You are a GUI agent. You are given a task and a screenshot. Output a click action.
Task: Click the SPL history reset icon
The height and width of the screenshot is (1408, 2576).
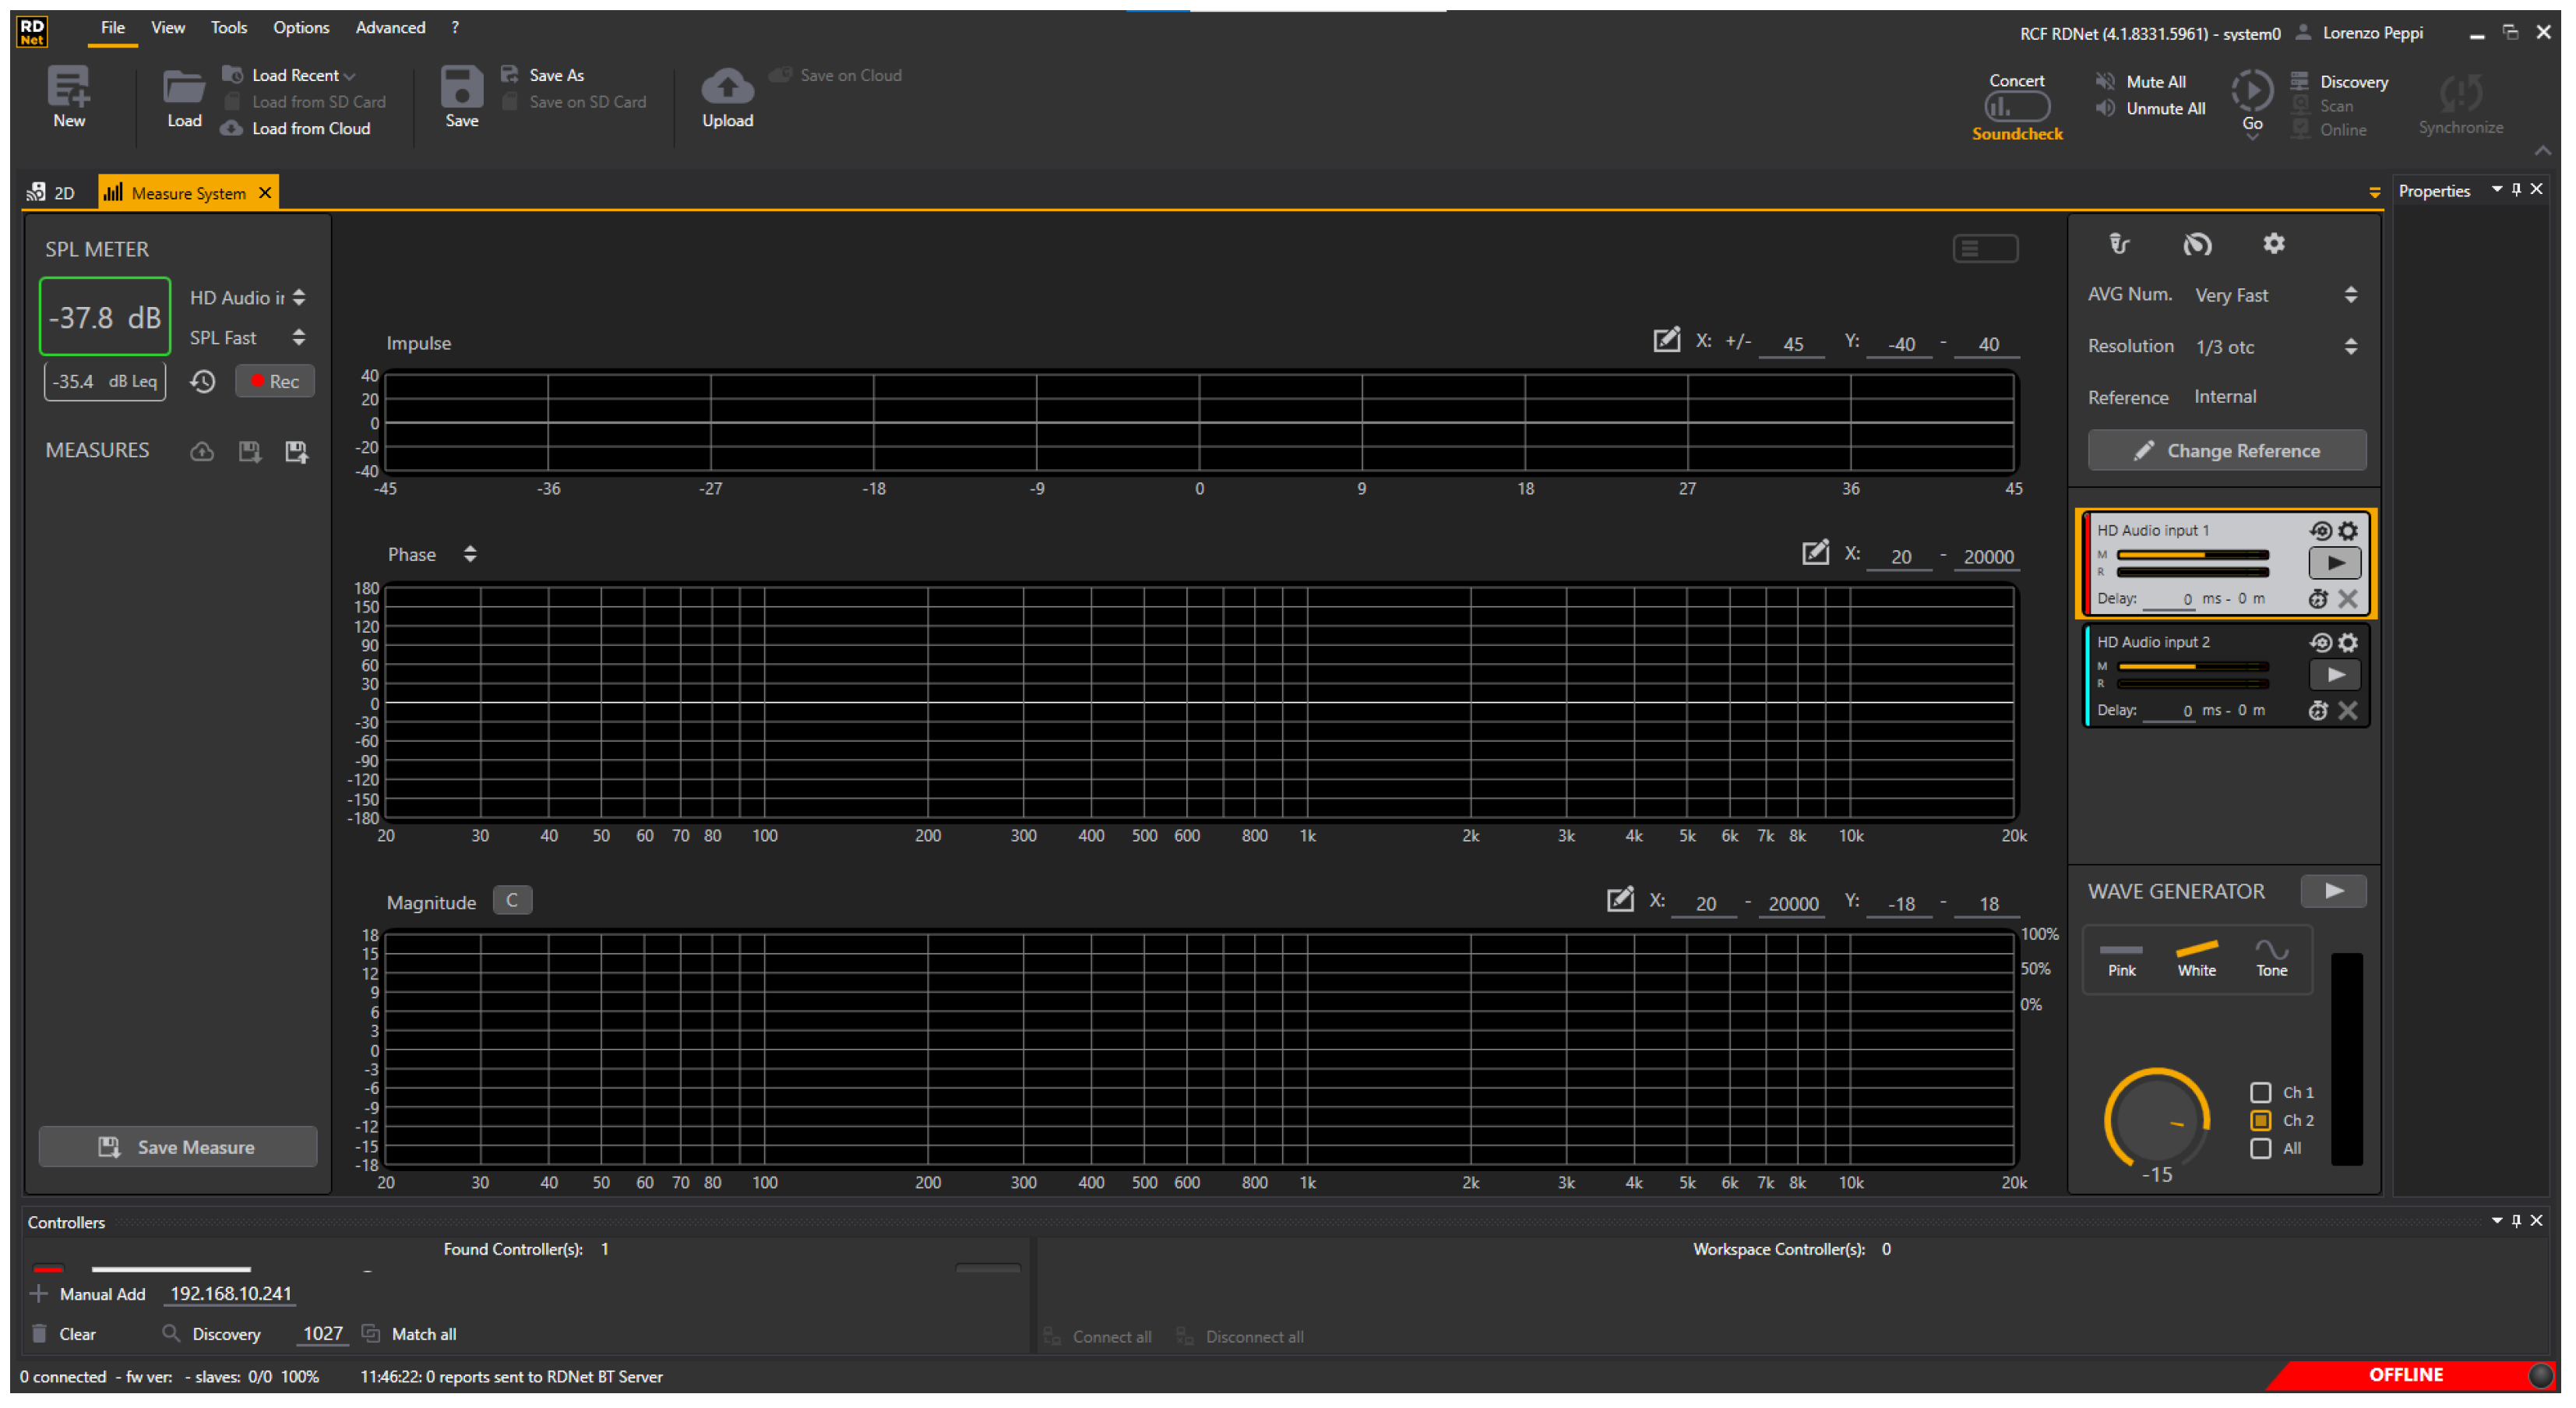click(x=203, y=382)
